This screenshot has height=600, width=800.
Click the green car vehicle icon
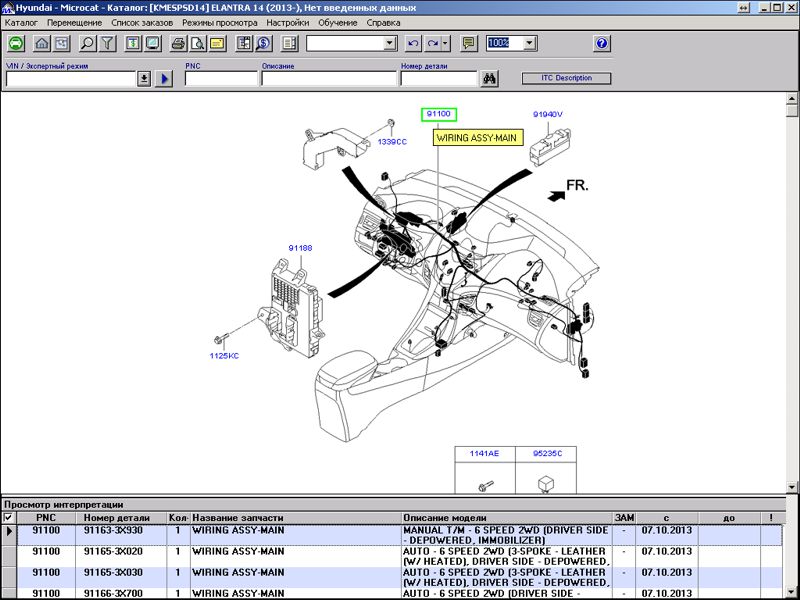click(16, 43)
